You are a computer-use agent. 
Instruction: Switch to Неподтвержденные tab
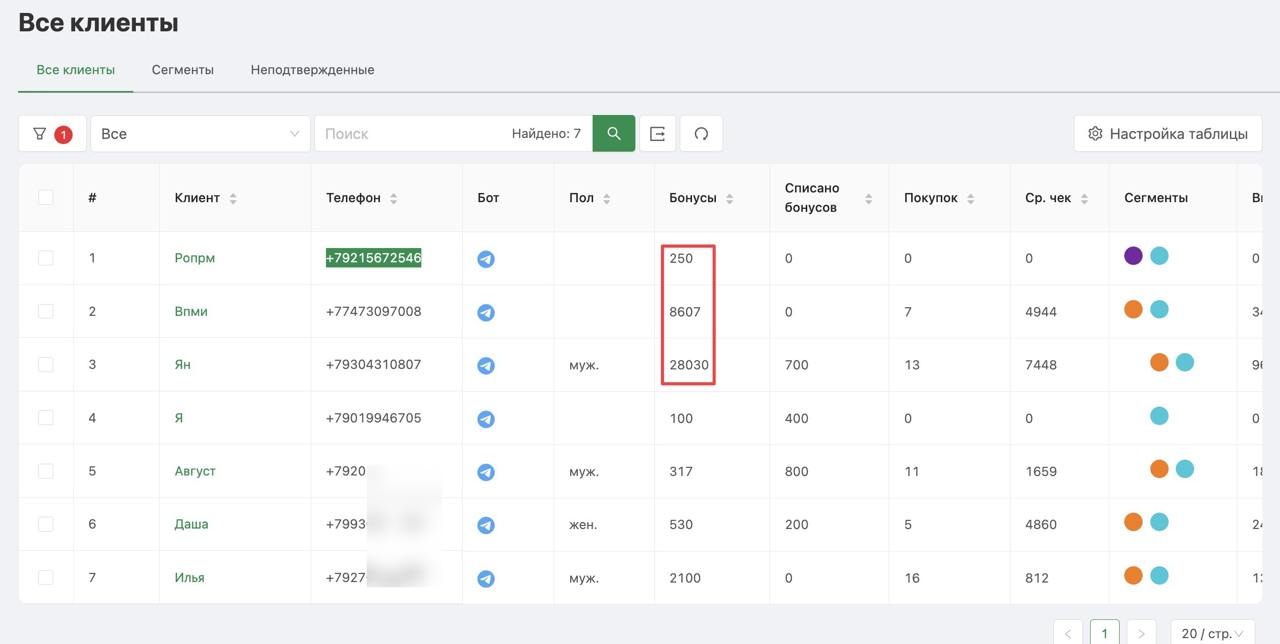coord(313,70)
